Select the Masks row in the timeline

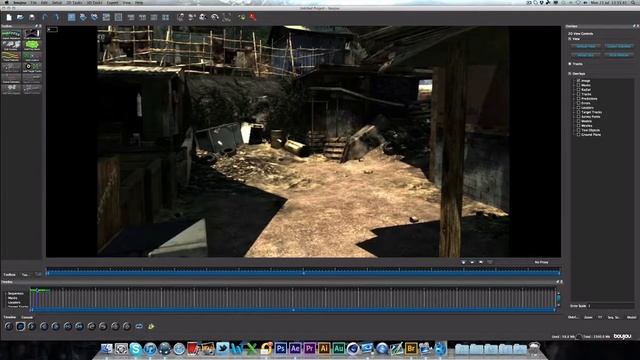tap(13, 298)
